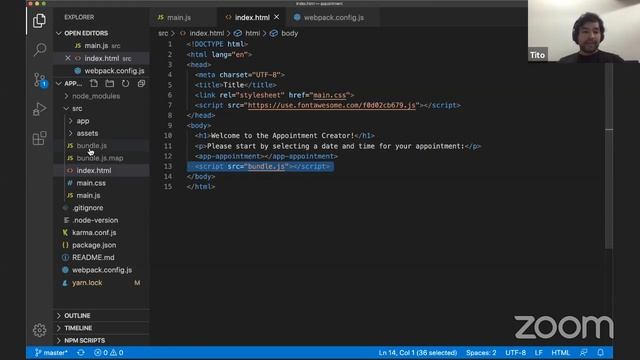Click the fontawesome script URL link

(x=331, y=105)
